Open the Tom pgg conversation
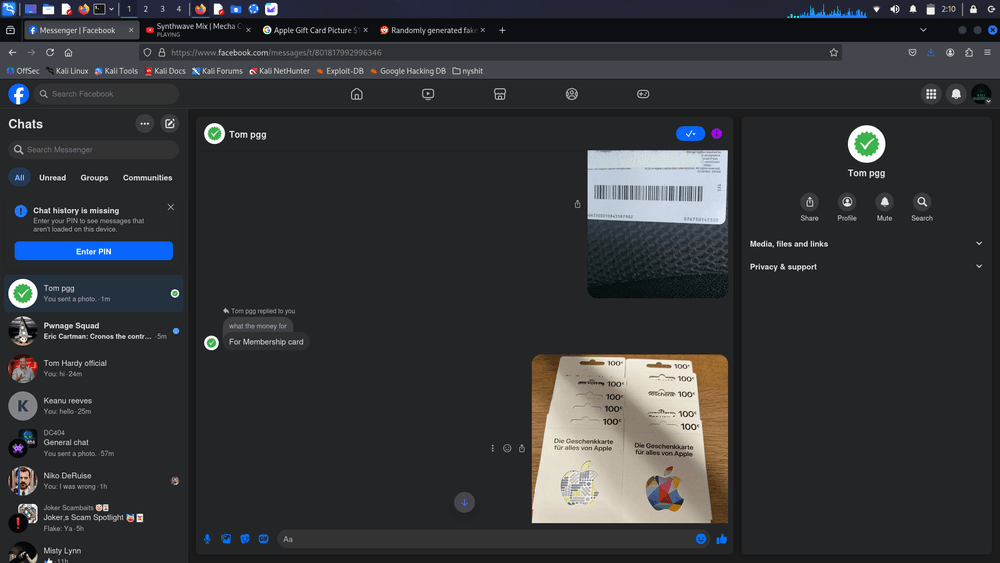Screen dimensions: 1000x563 [94, 293]
